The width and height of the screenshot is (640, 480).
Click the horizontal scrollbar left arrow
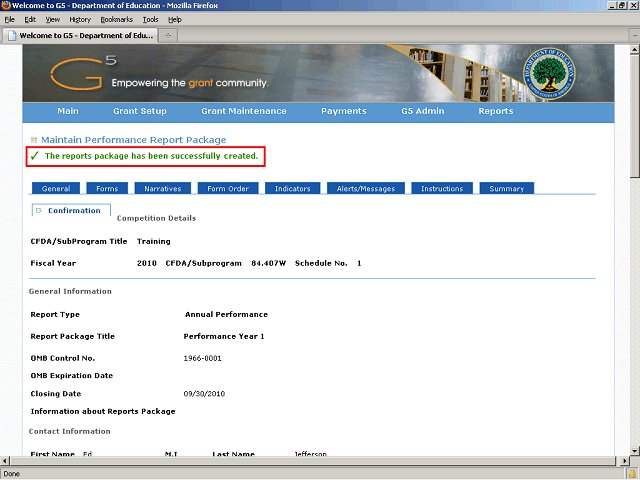(4, 461)
